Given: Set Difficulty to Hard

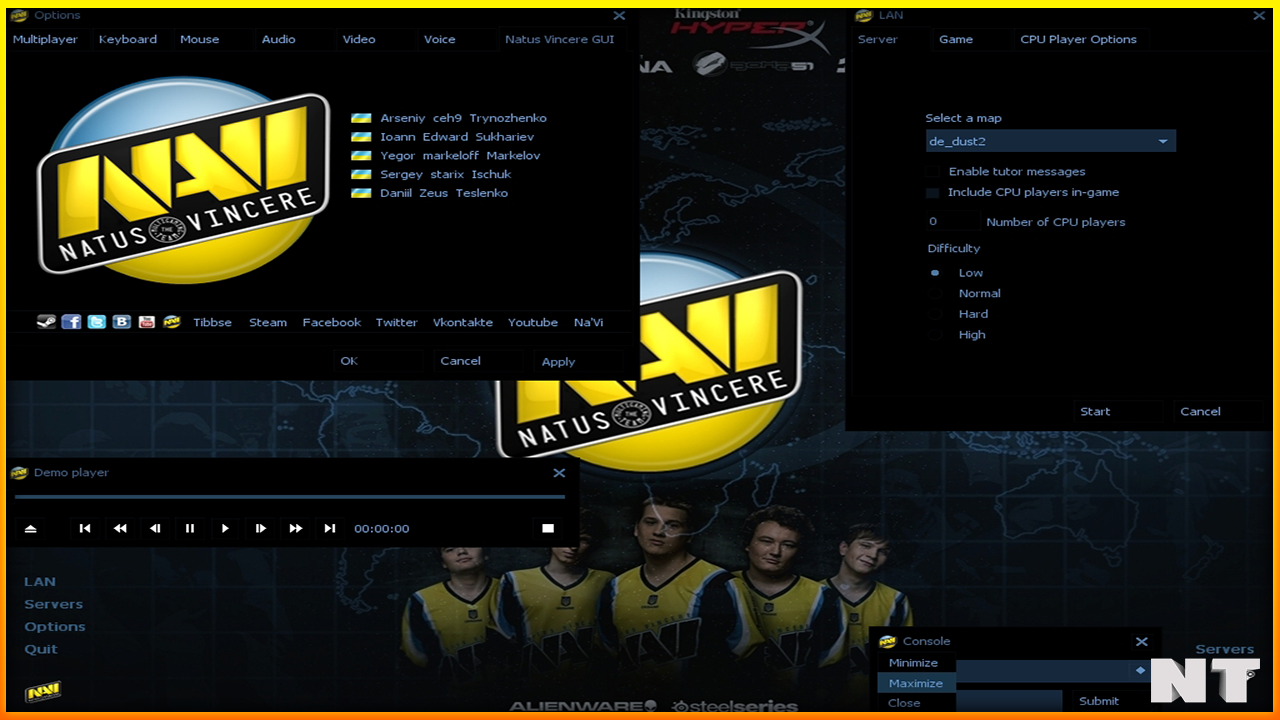Looking at the screenshot, I should [935, 313].
